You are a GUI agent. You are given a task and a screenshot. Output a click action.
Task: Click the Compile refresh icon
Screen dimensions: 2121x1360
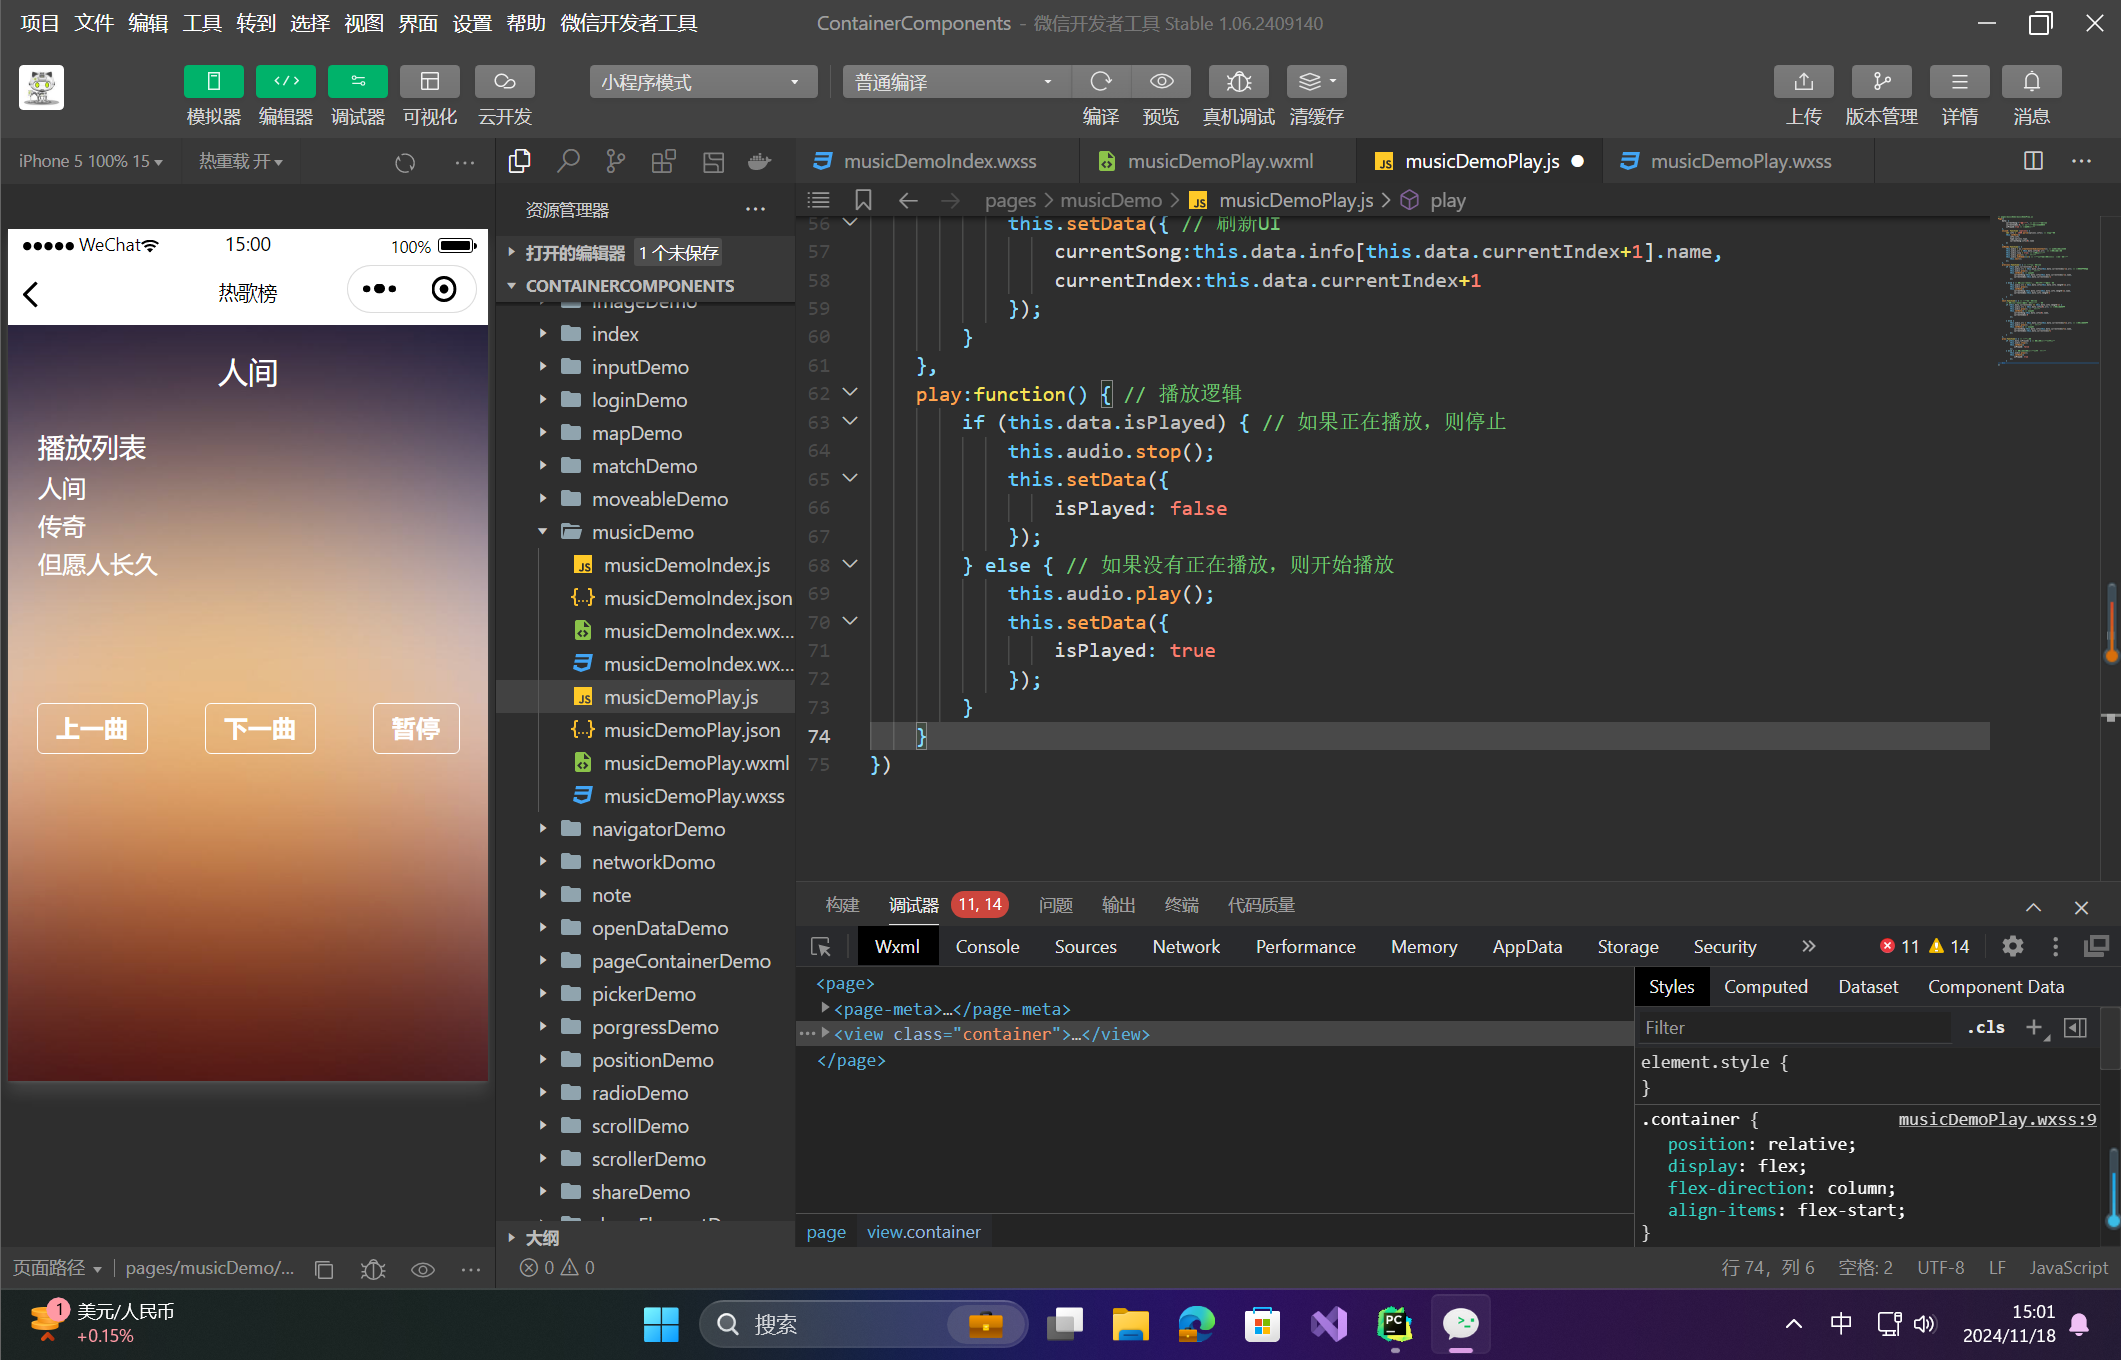click(x=1101, y=81)
